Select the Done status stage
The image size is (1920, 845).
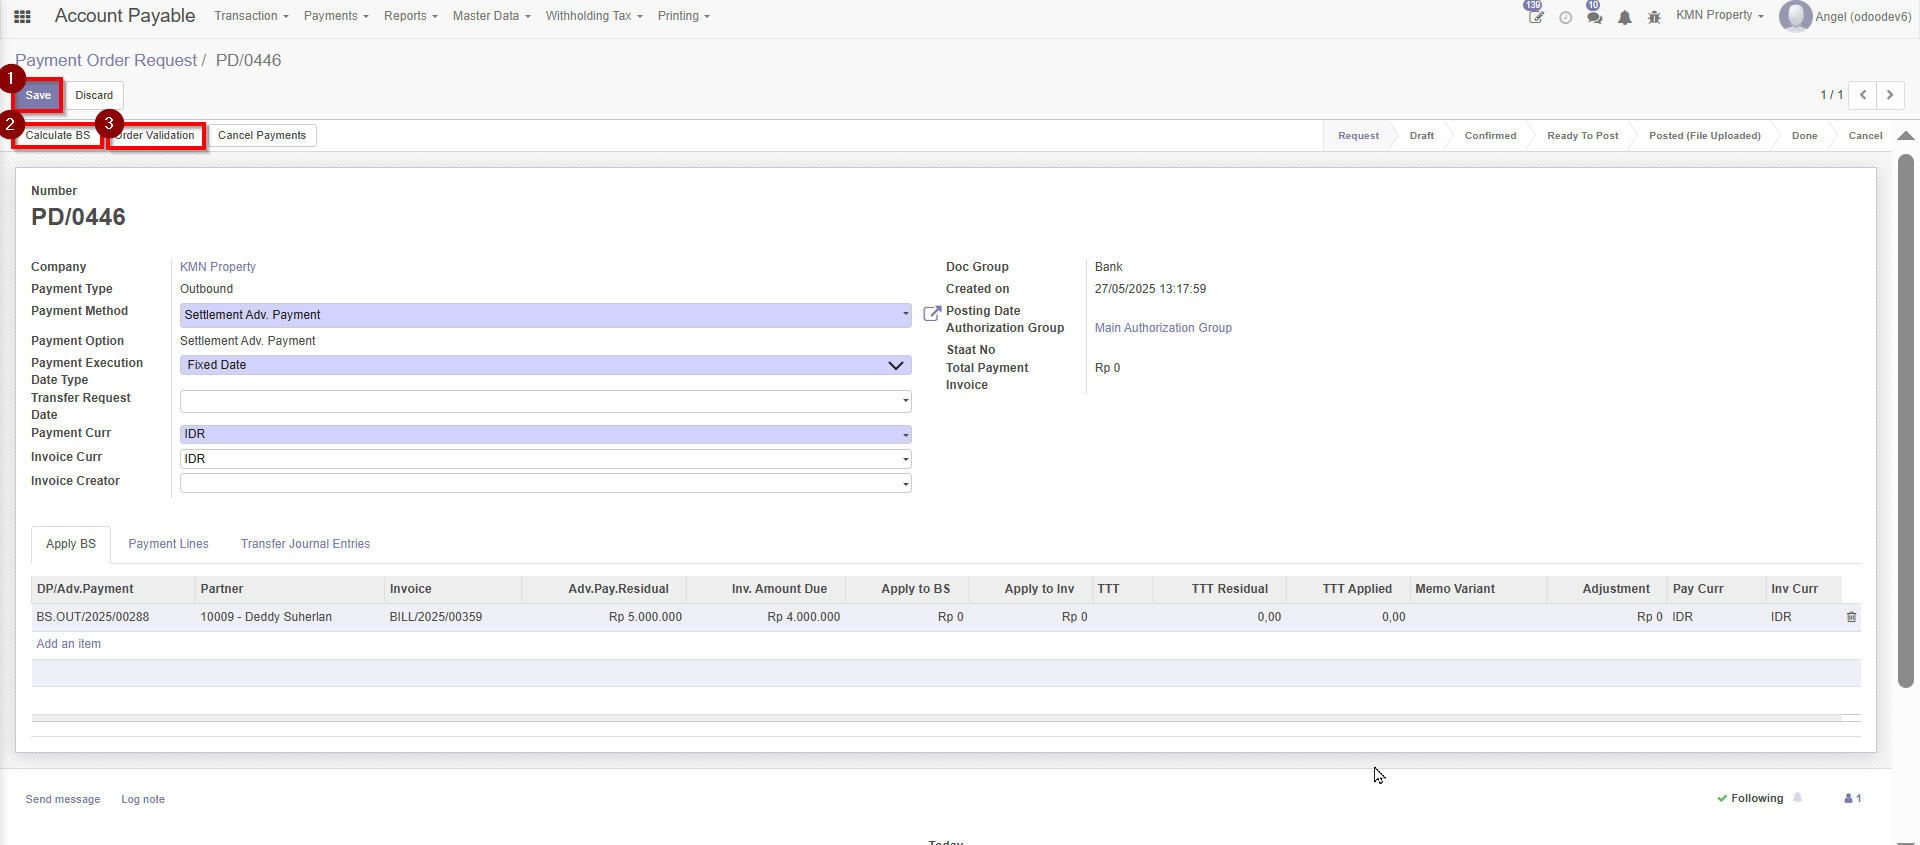1804,136
